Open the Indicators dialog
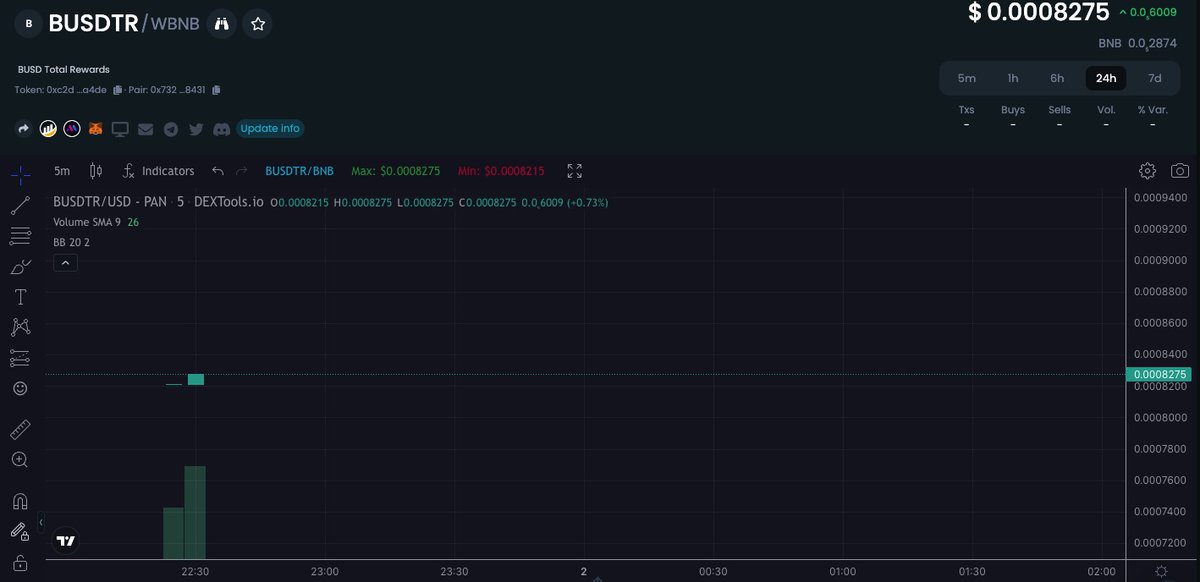 pyautogui.click(x=158, y=171)
